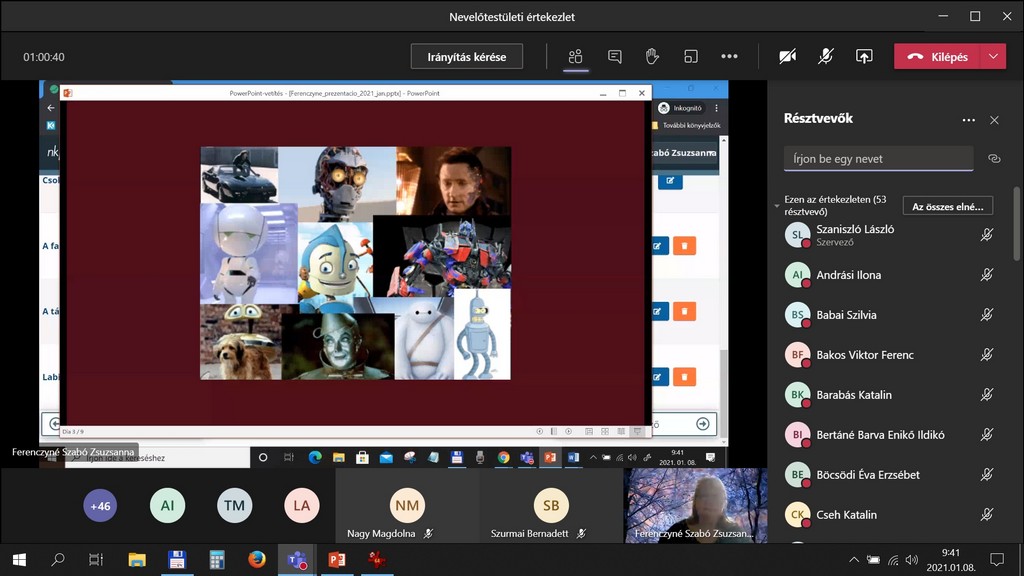Select the LA avatar in the bottom strip
1024x576 pixels.
(302, 505)
